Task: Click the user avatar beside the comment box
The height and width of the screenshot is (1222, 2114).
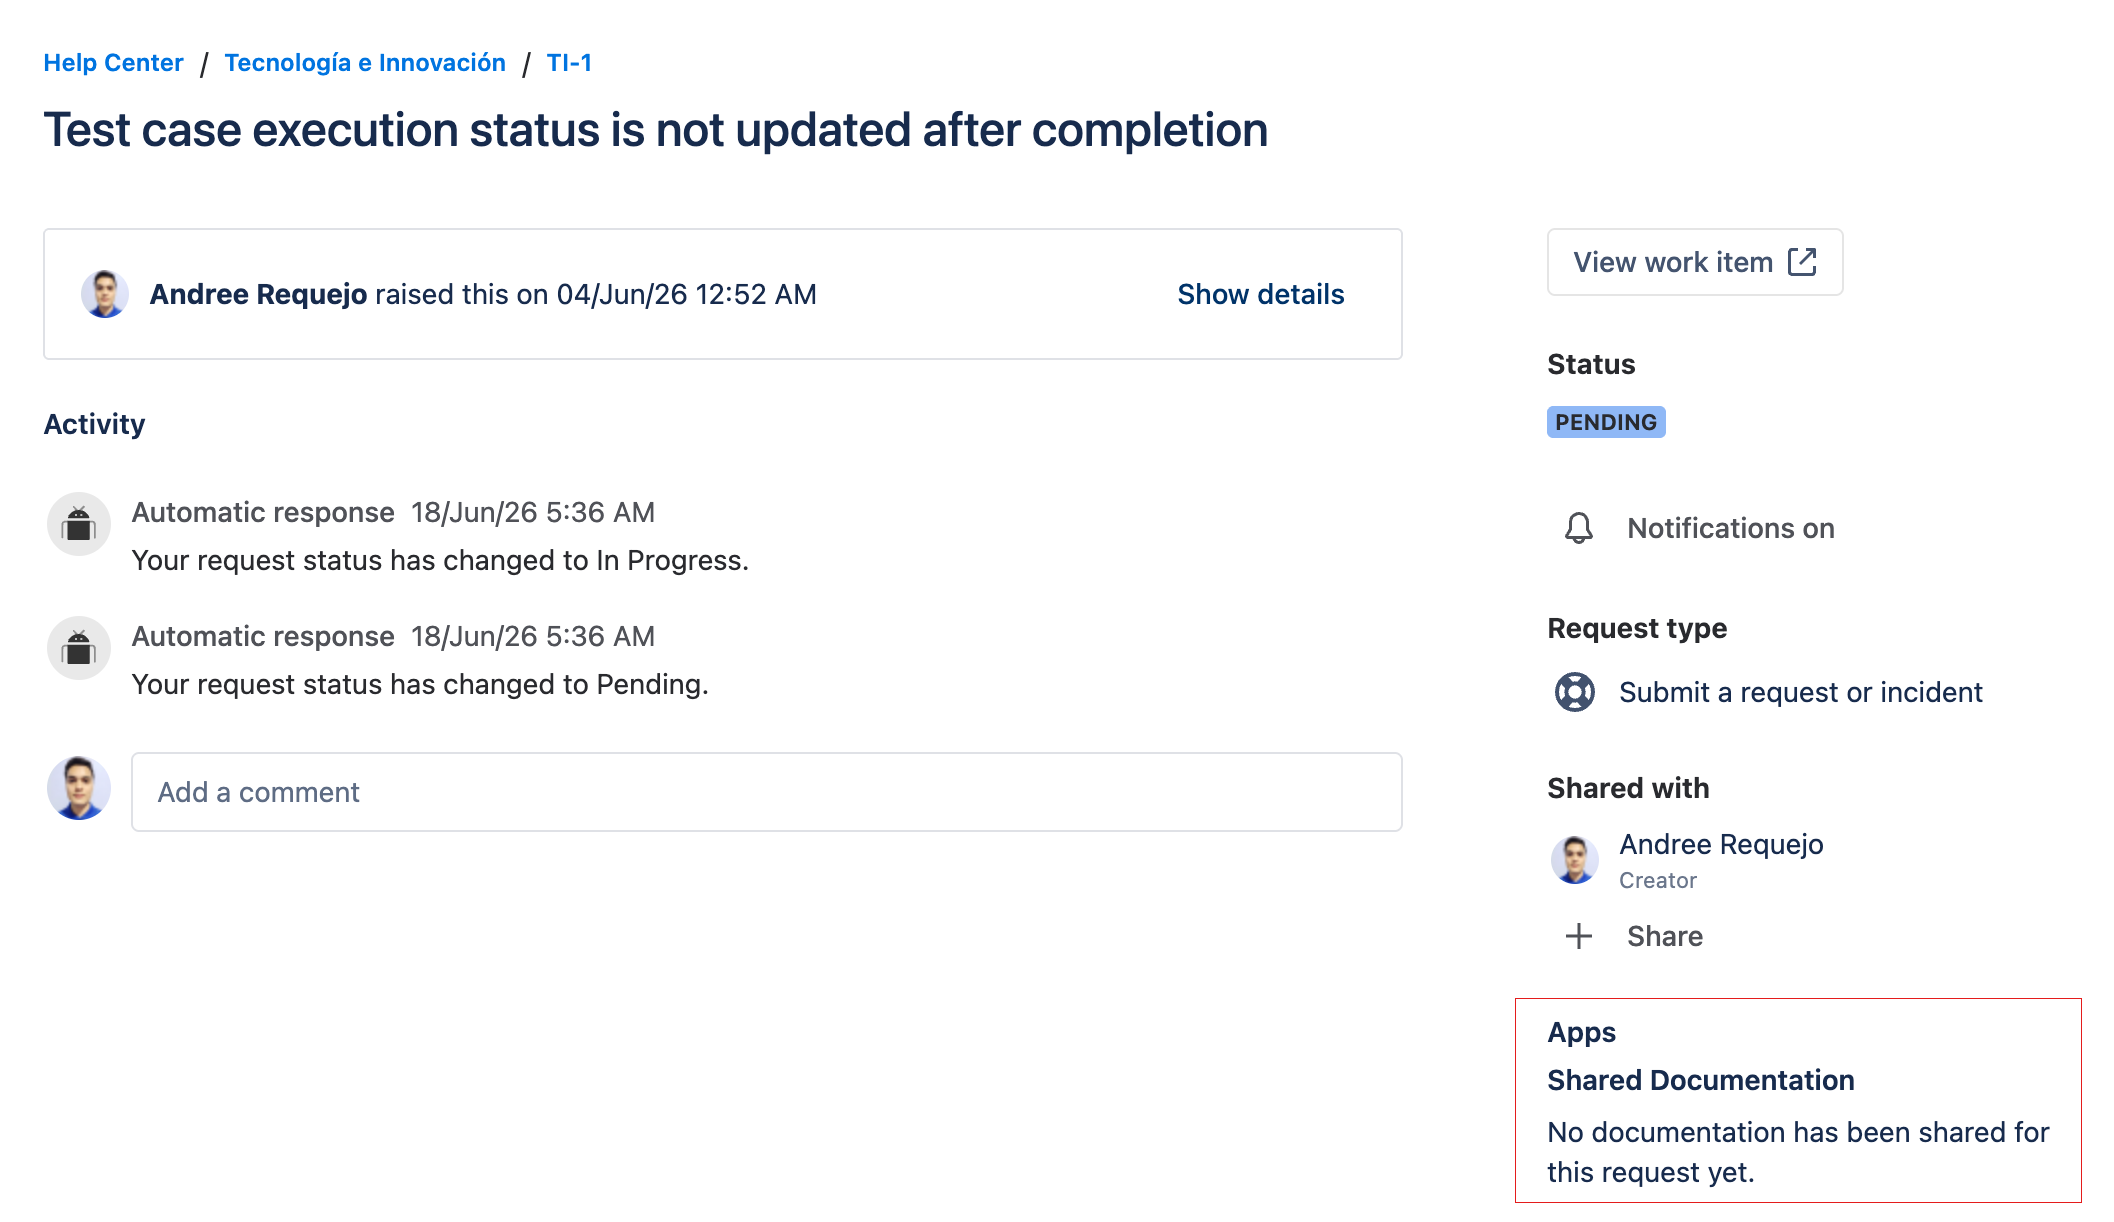Action: tap(79, 788)
